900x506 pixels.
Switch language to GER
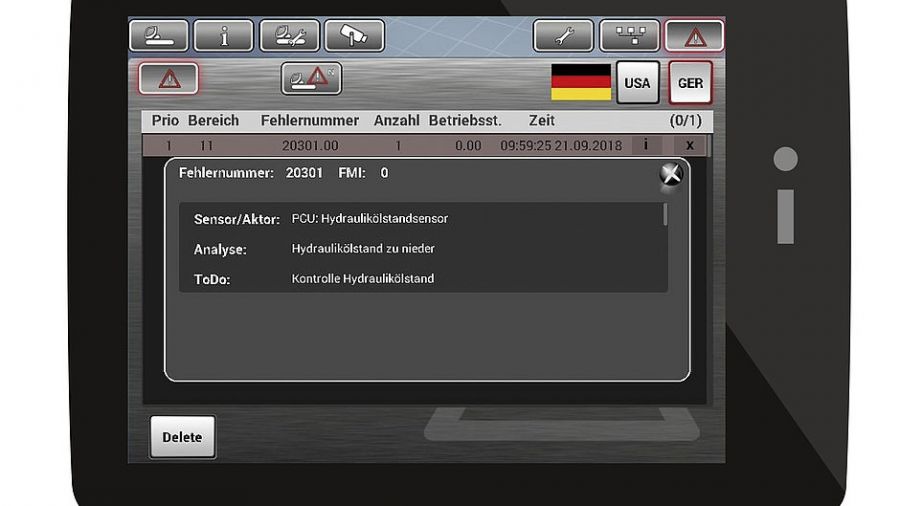[x=691, y=83]
